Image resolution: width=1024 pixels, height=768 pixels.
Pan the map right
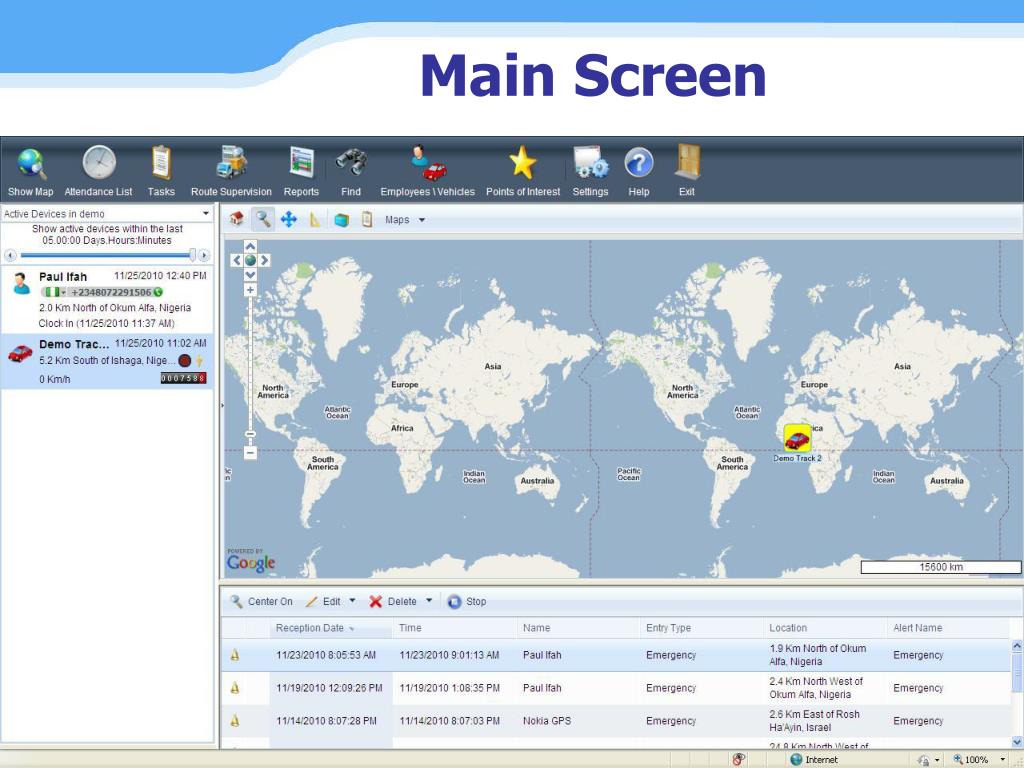coord(264,260)
